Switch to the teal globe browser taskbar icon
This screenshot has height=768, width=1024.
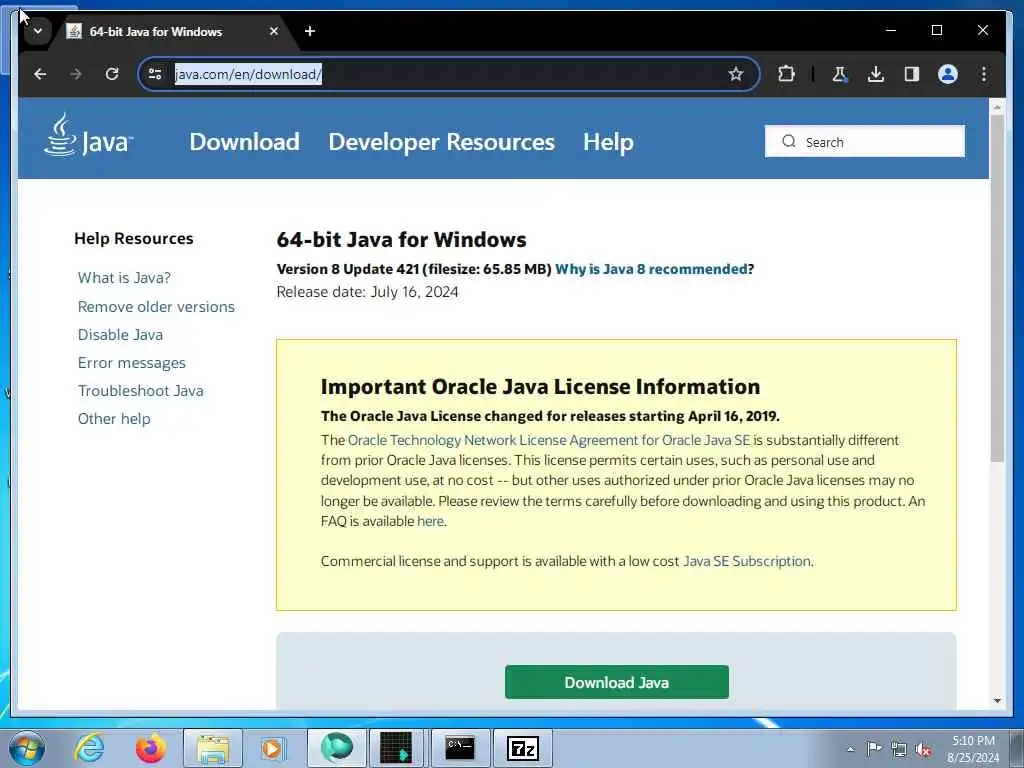pyautogui.click(x=336, y=748)
